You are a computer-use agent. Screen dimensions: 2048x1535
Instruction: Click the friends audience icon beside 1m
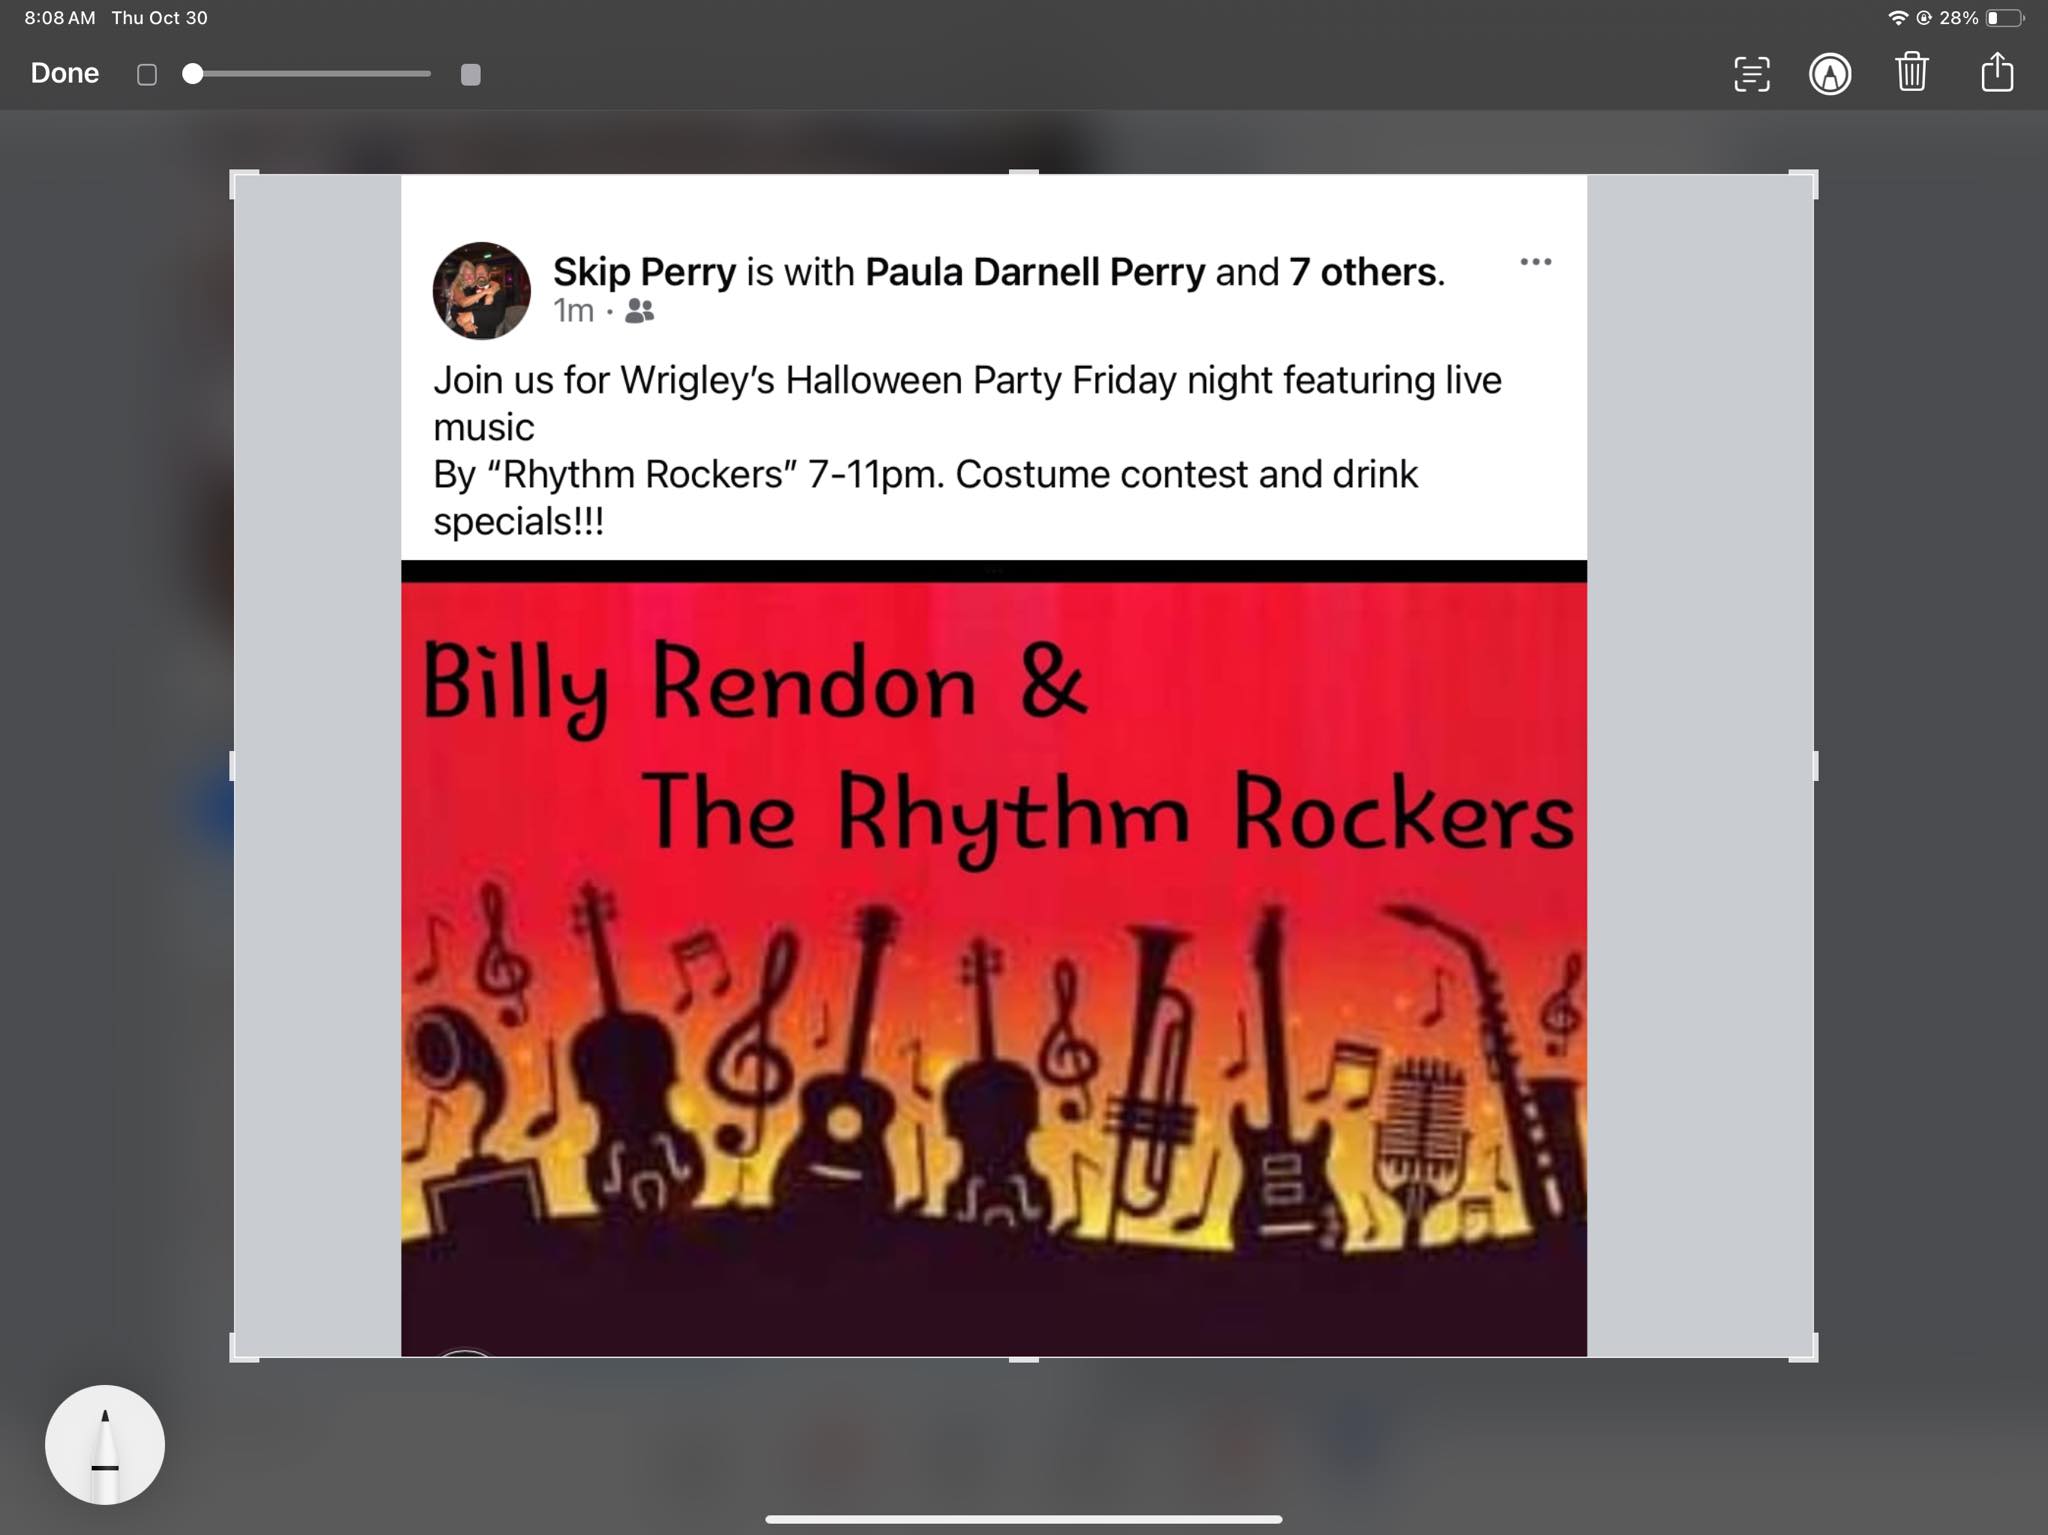click(x=639, y=312)
